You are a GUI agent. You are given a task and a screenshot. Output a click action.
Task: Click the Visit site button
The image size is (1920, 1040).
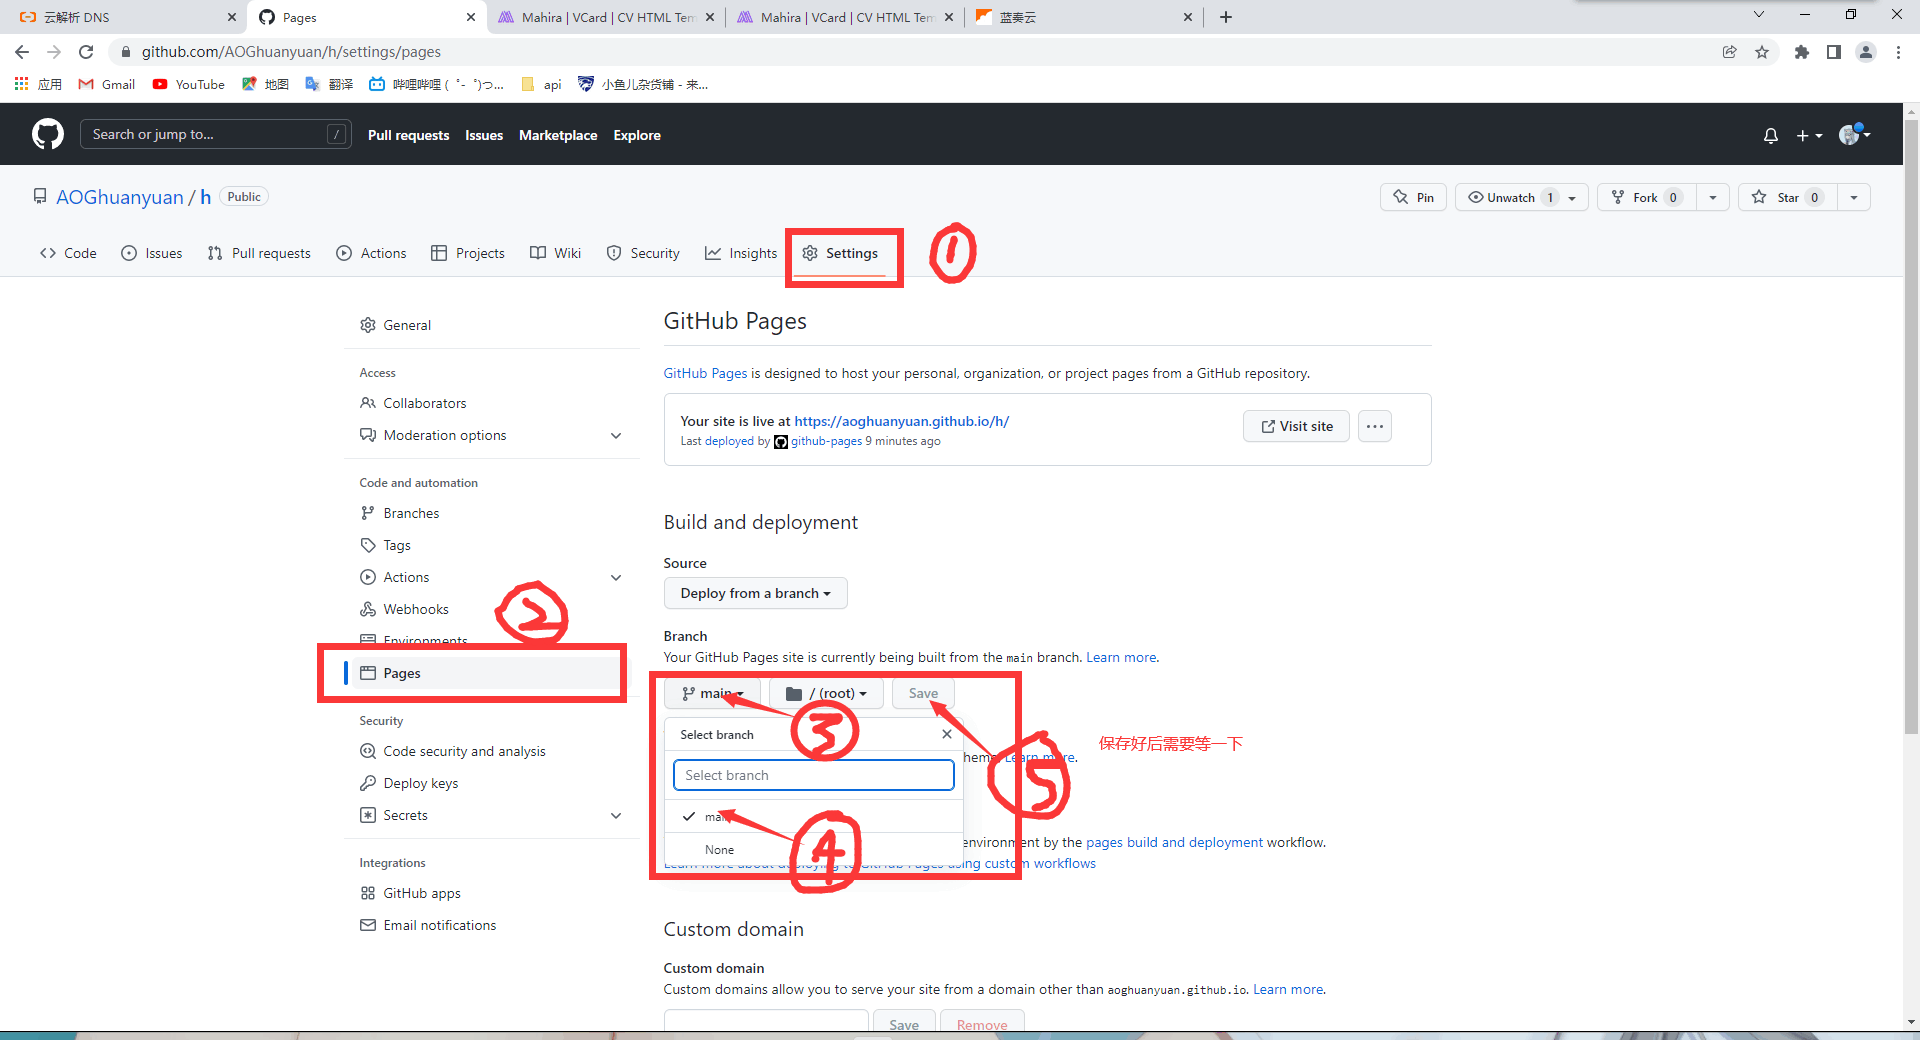coord(1296,426)
